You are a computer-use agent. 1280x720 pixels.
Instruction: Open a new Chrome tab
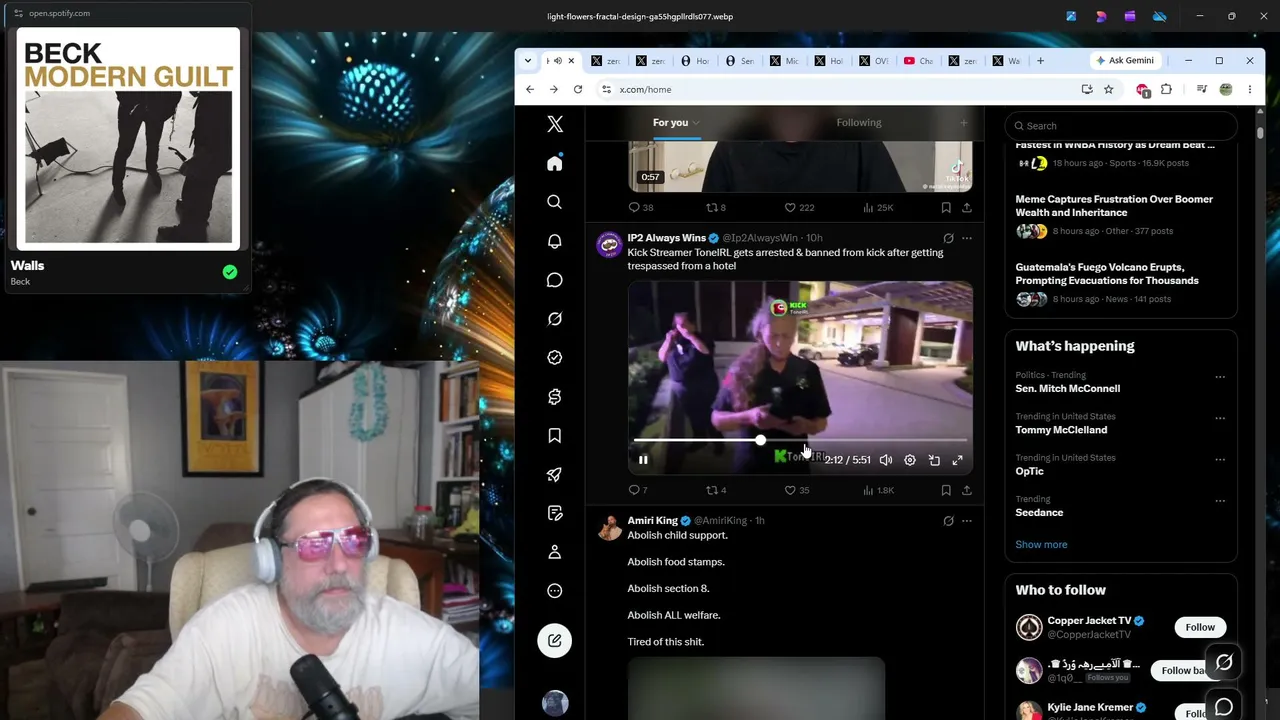click(x=1040, y=61)
